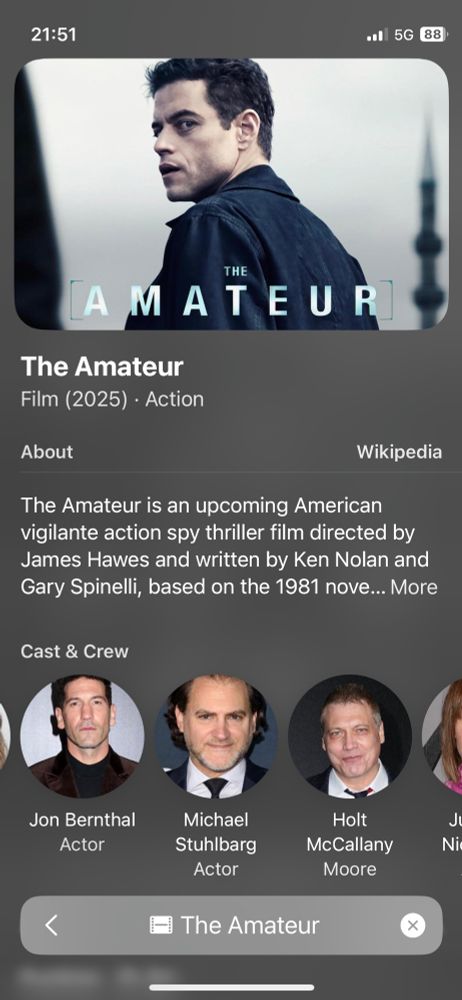
Task: Tap the back chevron in the search bar
Action: 52,925
